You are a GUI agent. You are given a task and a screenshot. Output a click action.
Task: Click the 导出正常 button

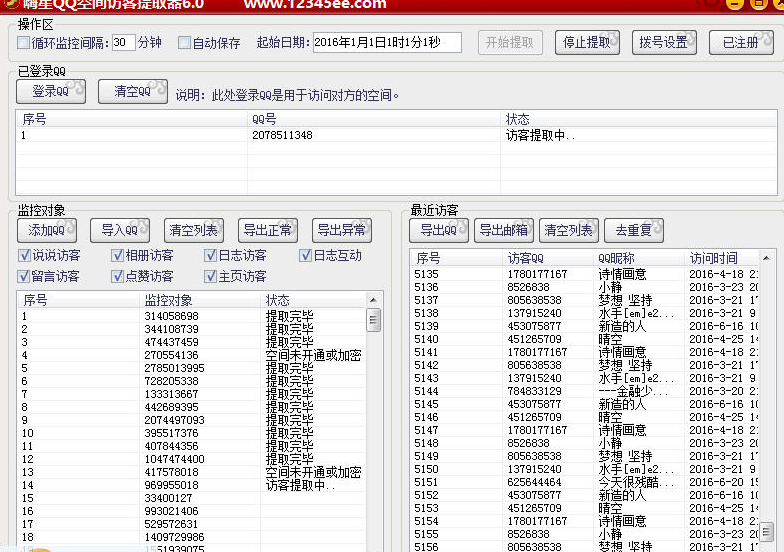point(268,230)
